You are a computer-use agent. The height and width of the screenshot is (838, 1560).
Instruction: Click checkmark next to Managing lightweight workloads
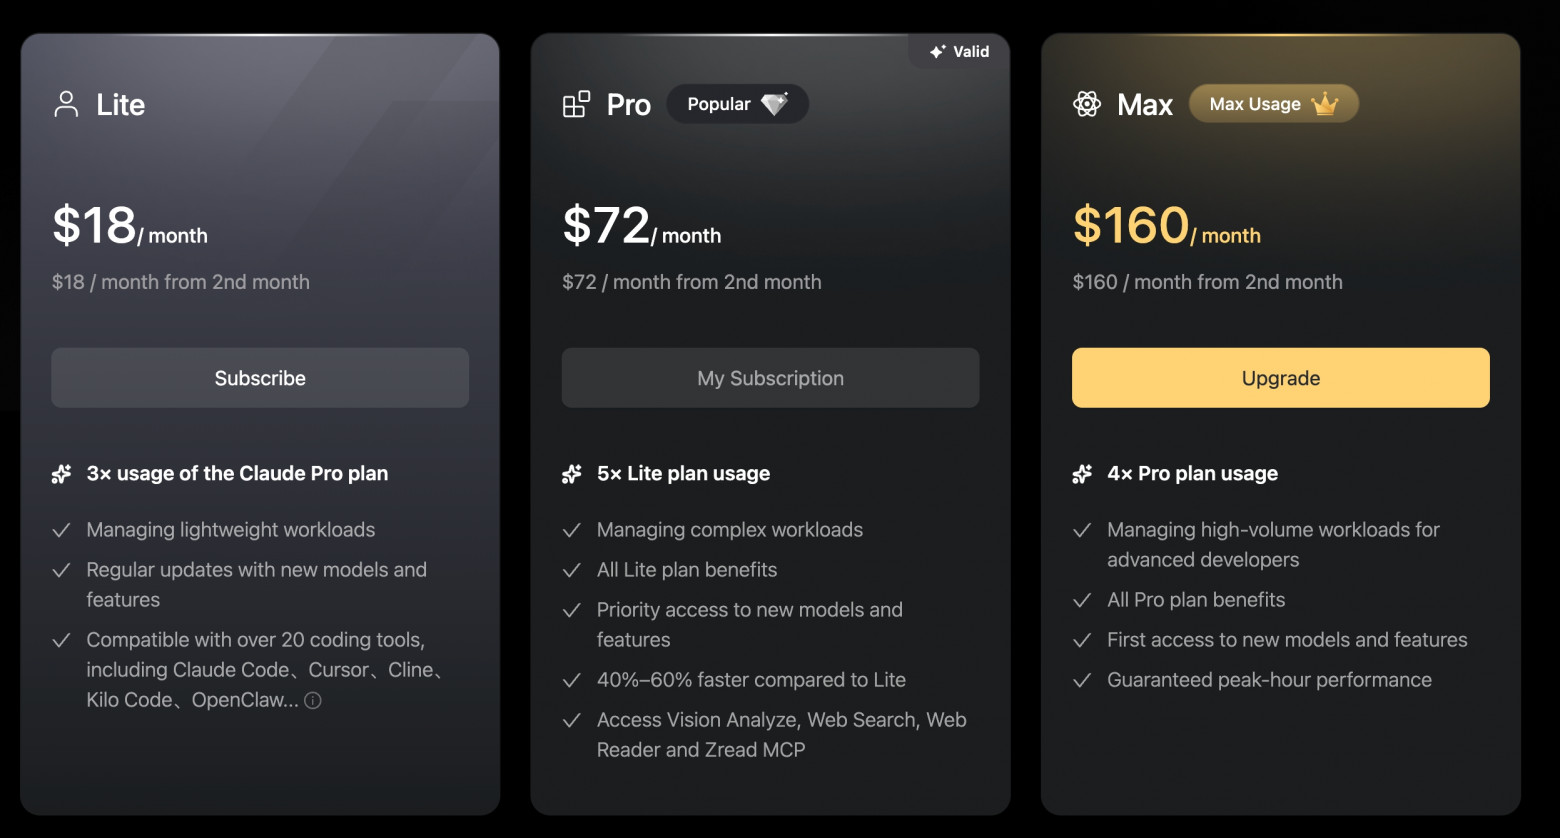pyautogui.click(x=62, y=530)
